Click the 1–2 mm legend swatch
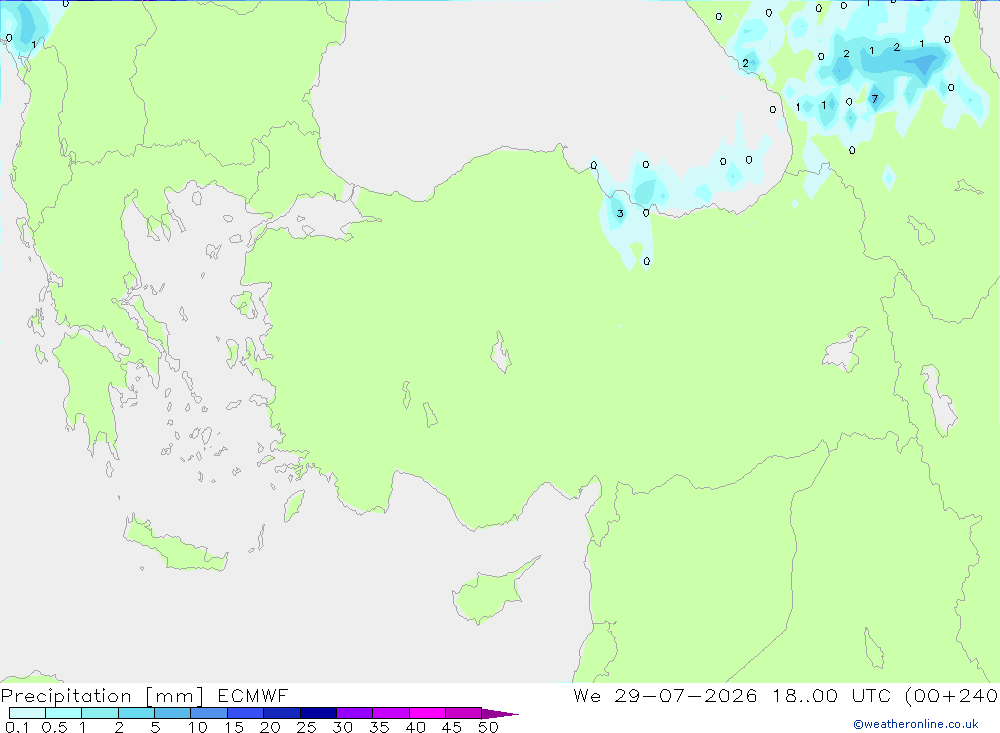1000x733 pixels. 100,713
